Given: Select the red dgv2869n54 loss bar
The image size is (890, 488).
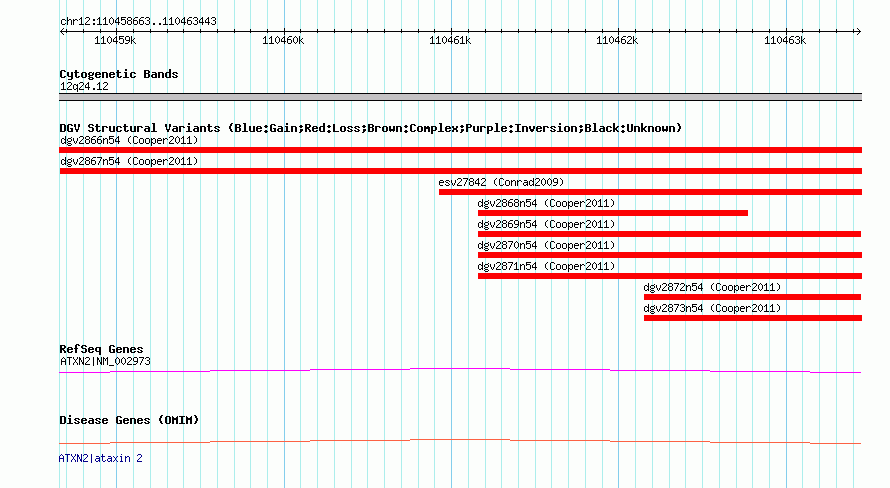Looking at the screenshot, I should coord(670,234).
